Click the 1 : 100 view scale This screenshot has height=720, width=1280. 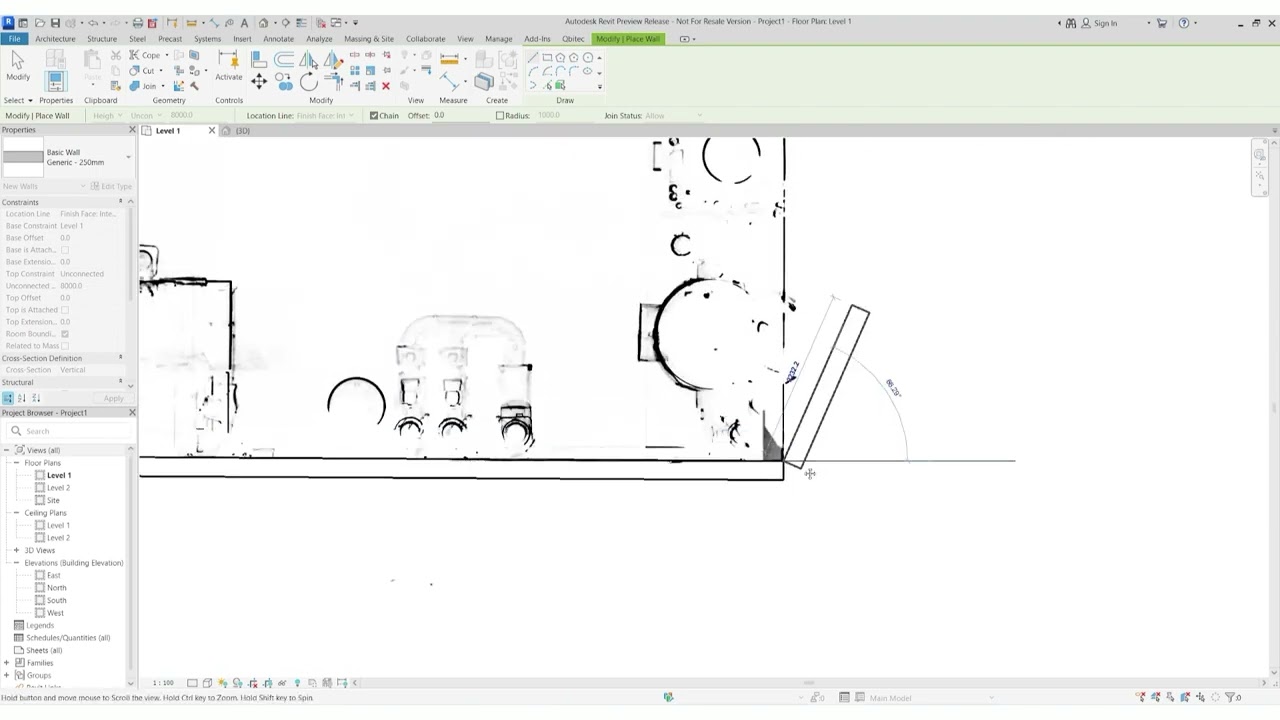point(163,683)
